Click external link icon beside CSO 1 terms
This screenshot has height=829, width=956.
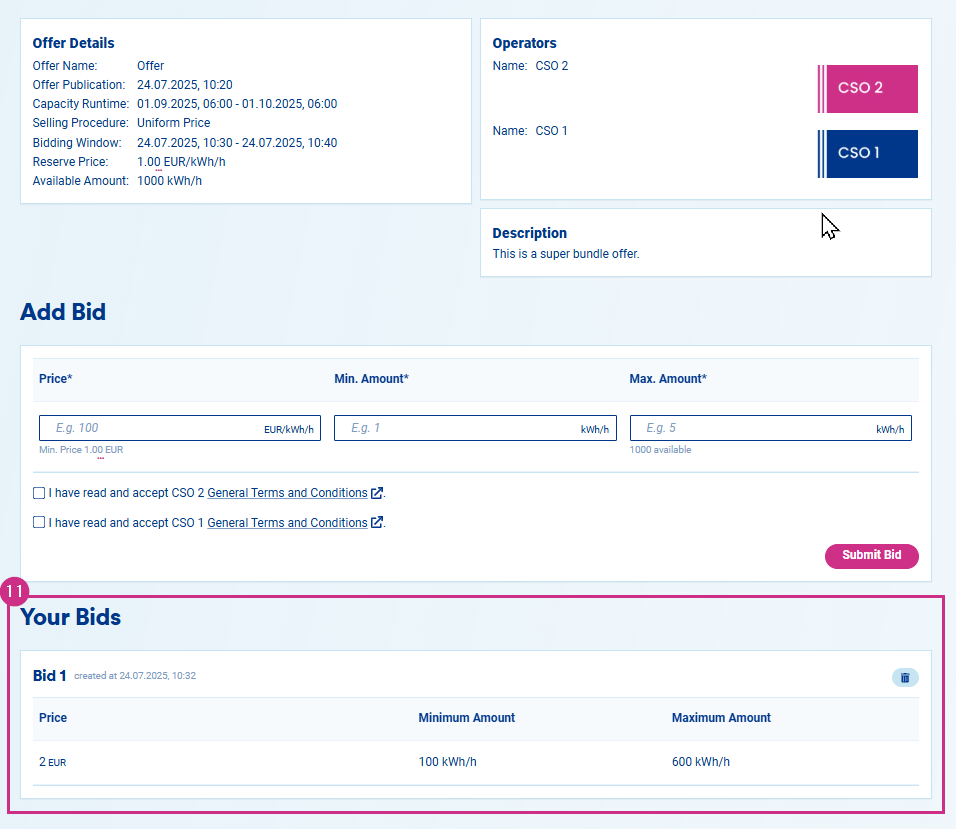377,522
